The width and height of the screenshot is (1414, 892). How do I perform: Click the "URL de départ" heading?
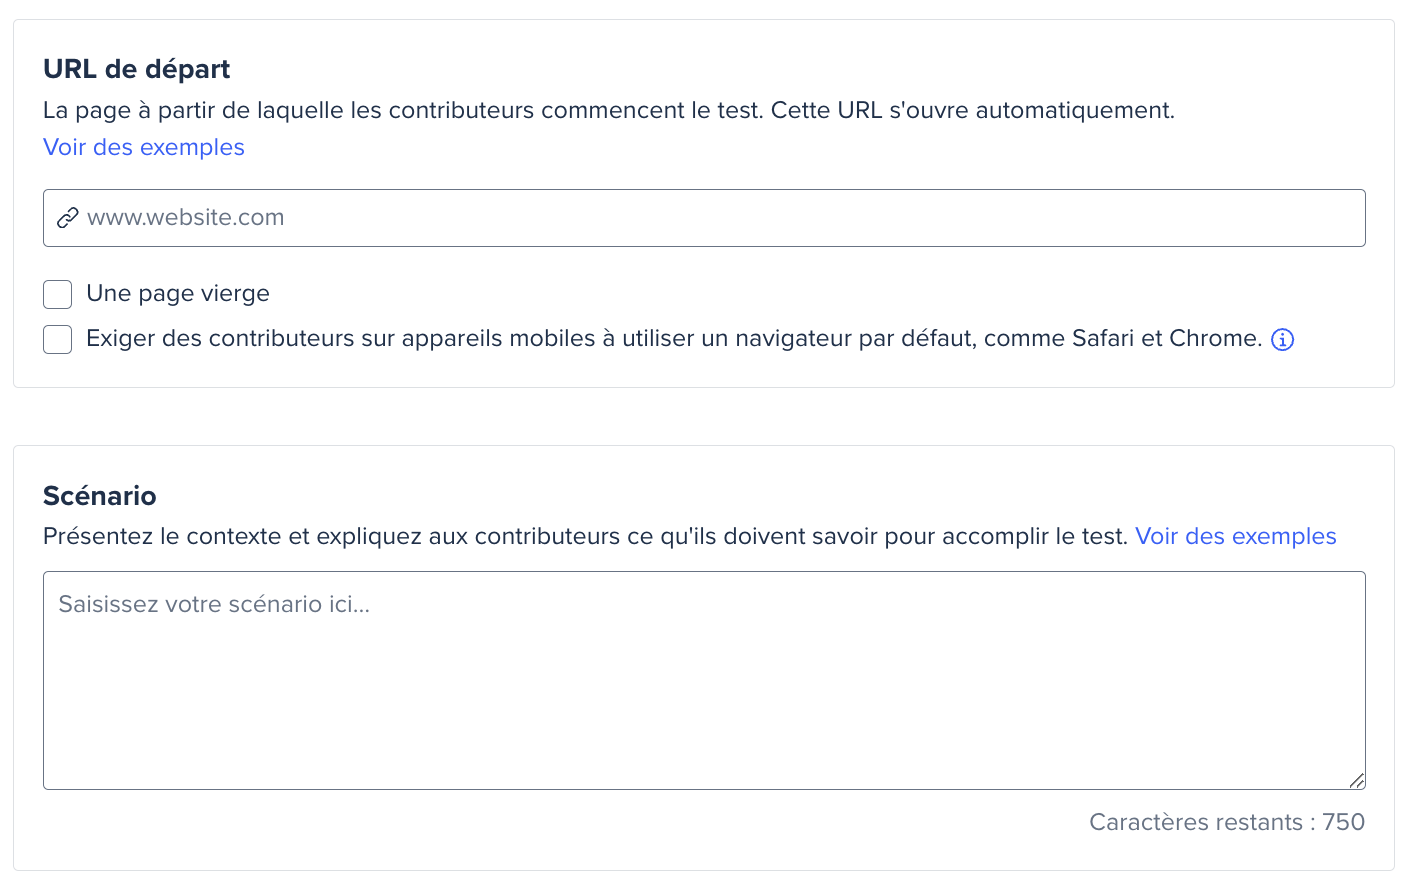[136, 69]
